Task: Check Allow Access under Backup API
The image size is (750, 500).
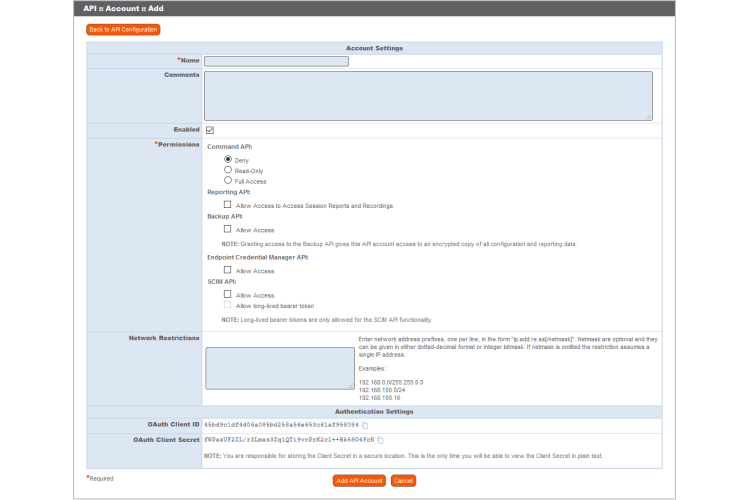Action: click(x=228, y=229)
